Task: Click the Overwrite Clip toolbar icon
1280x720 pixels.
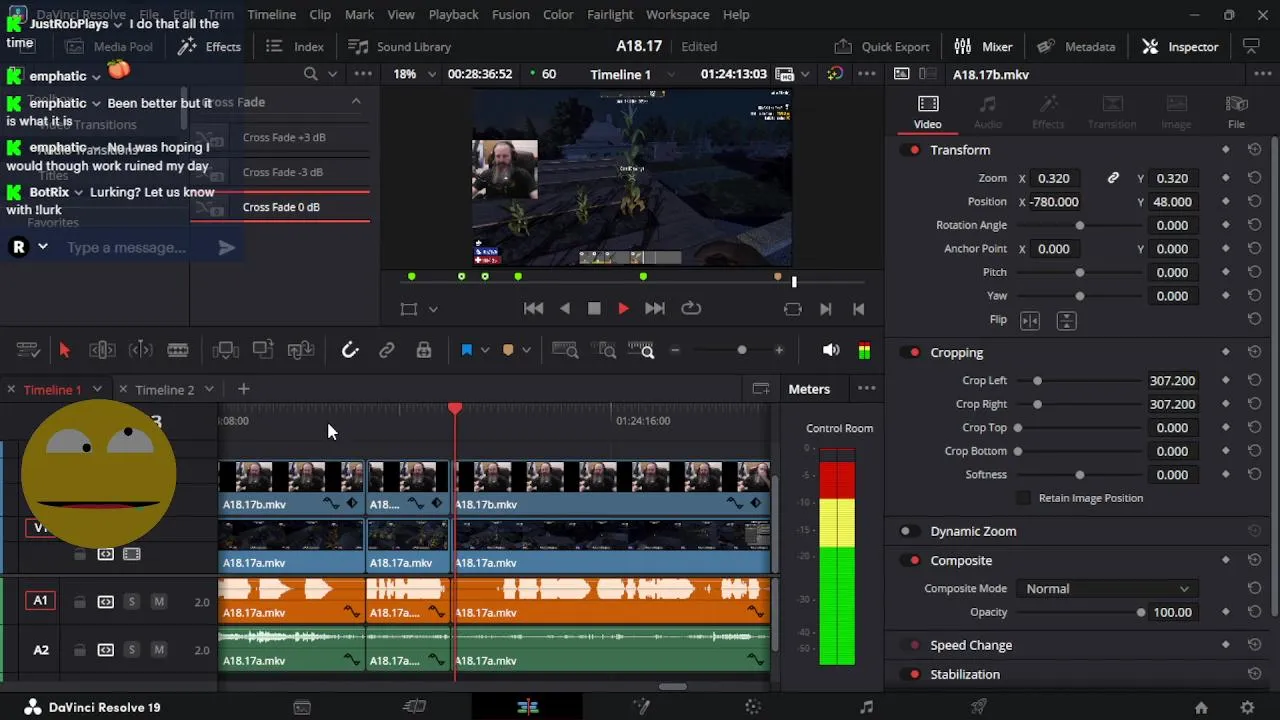Action: tap(263, 350)
